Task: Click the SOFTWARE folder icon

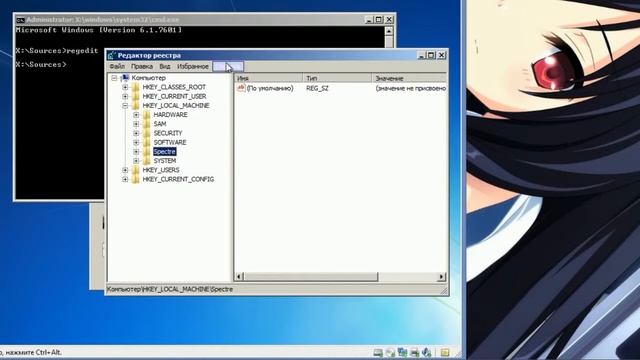Action: pyautogui.click(x=147, y=142)
